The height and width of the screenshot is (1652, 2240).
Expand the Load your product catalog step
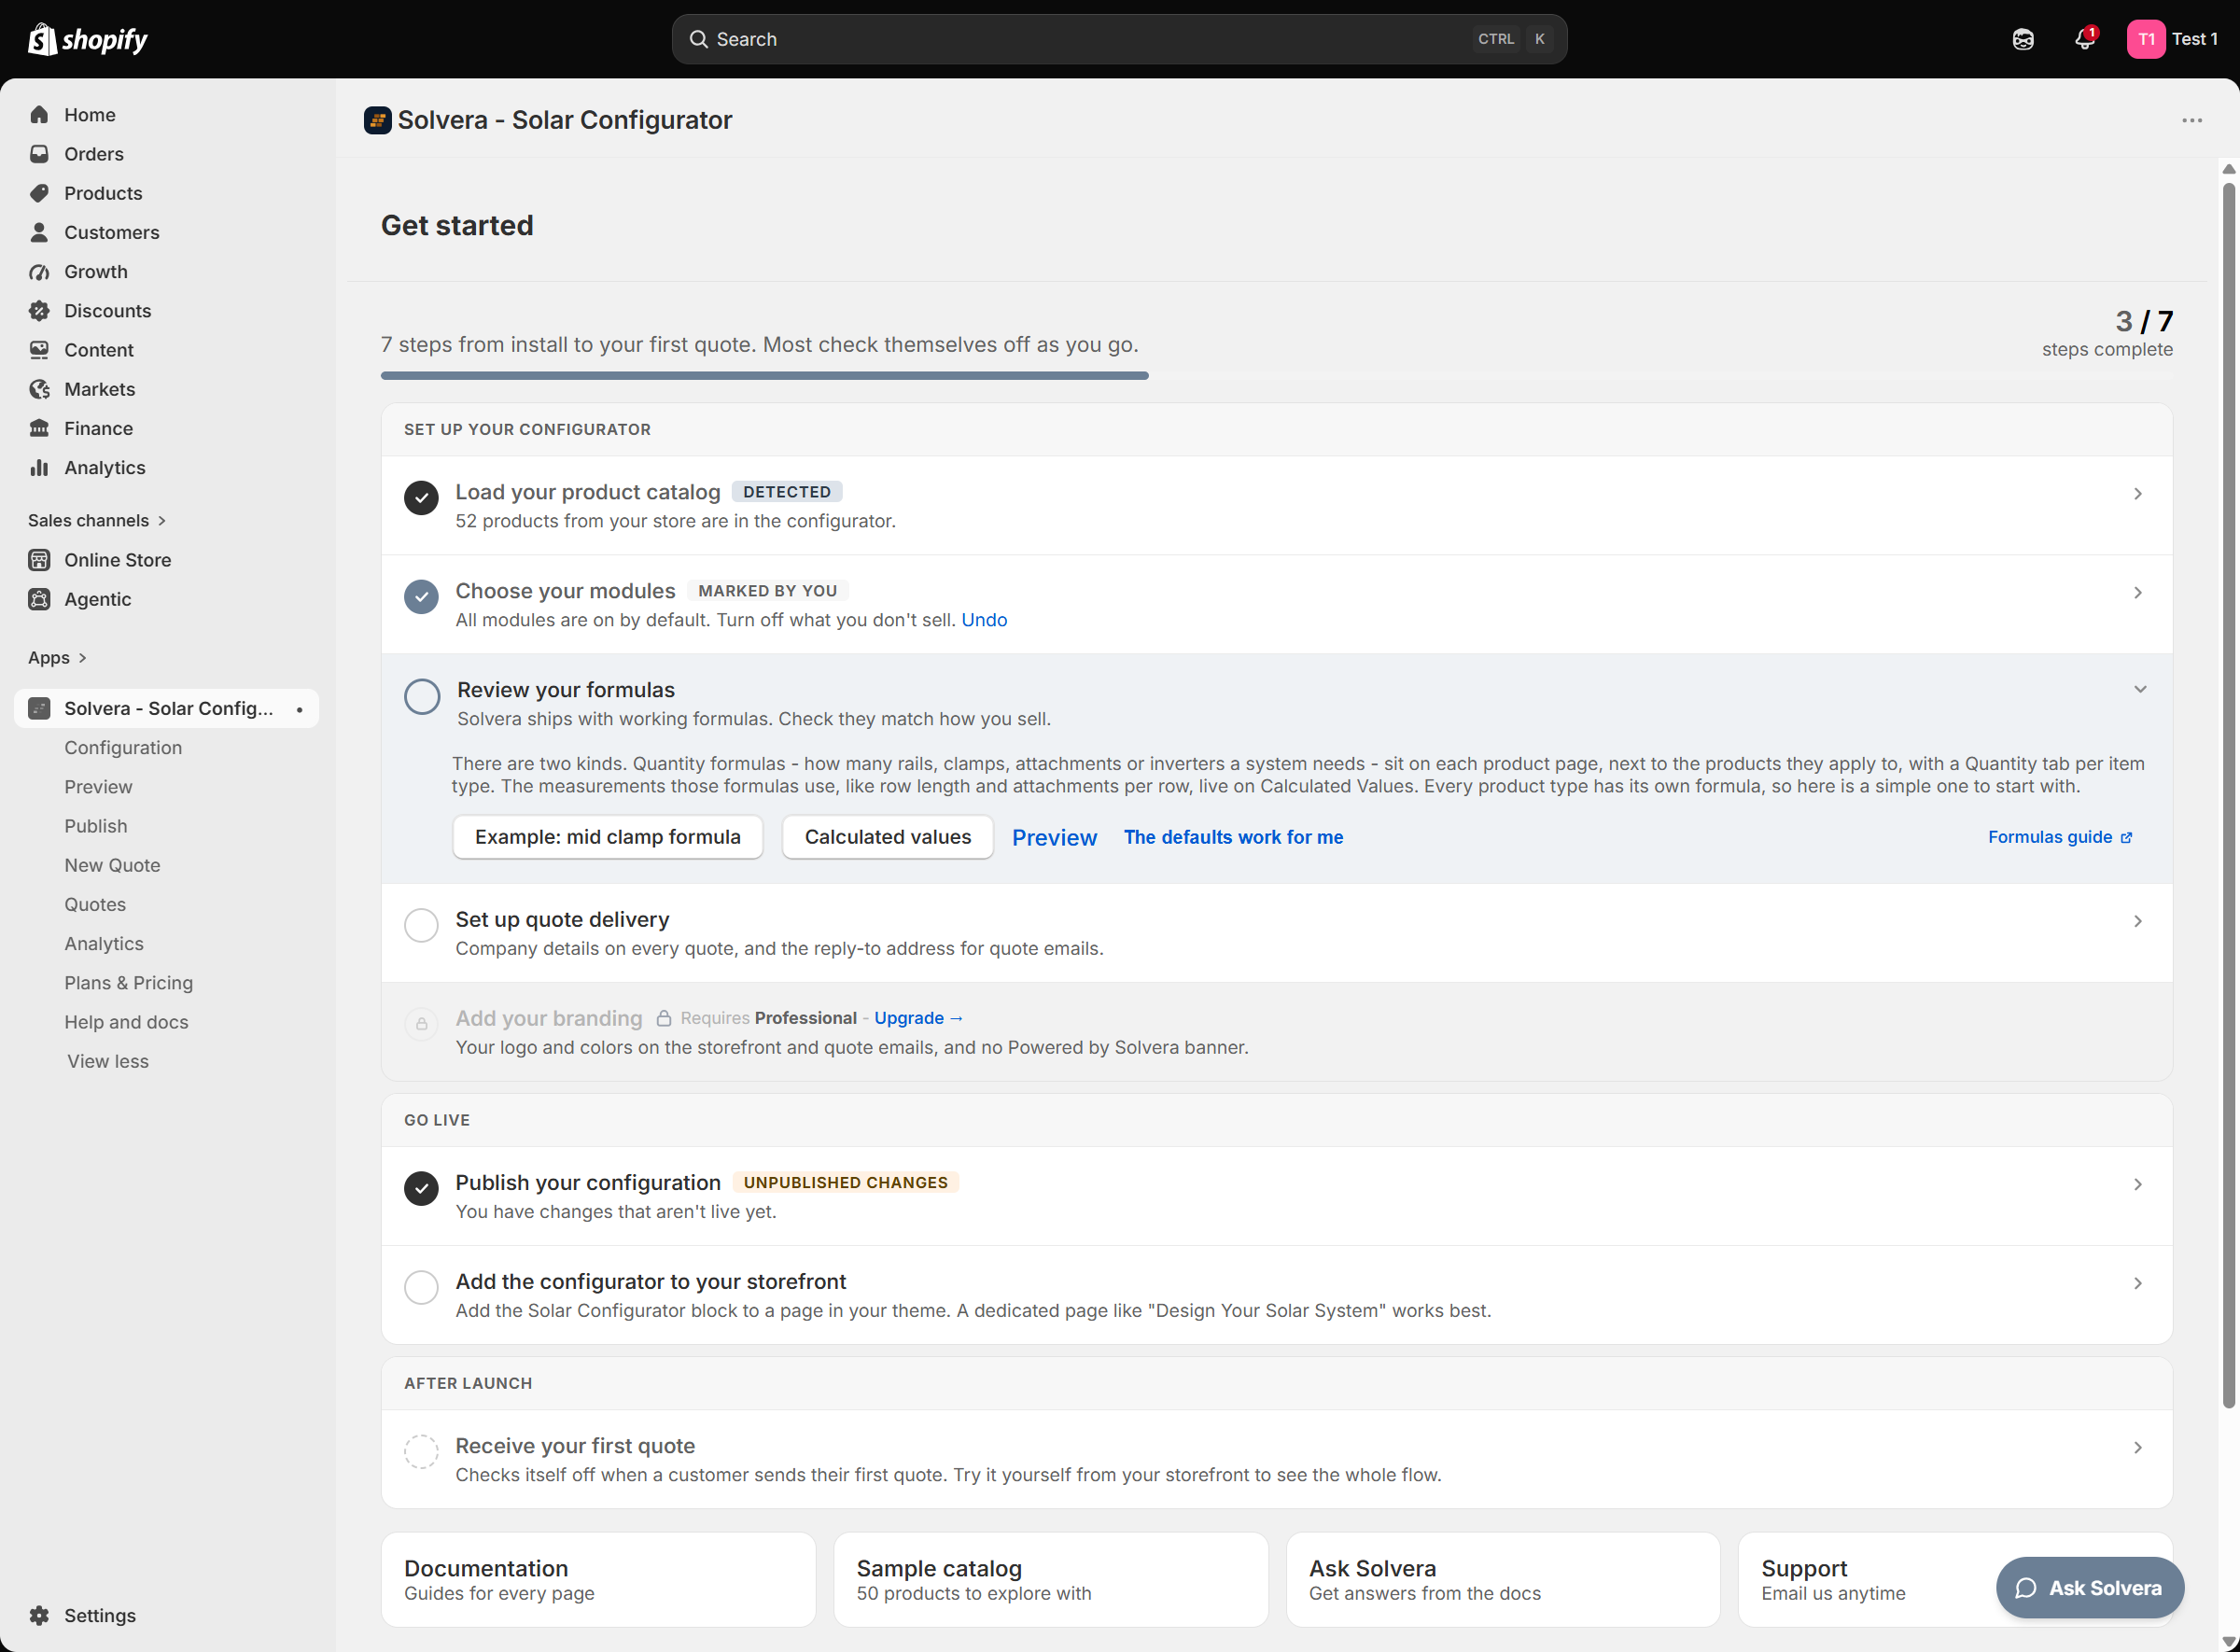pyautogui.click(x=2138, y=494)
